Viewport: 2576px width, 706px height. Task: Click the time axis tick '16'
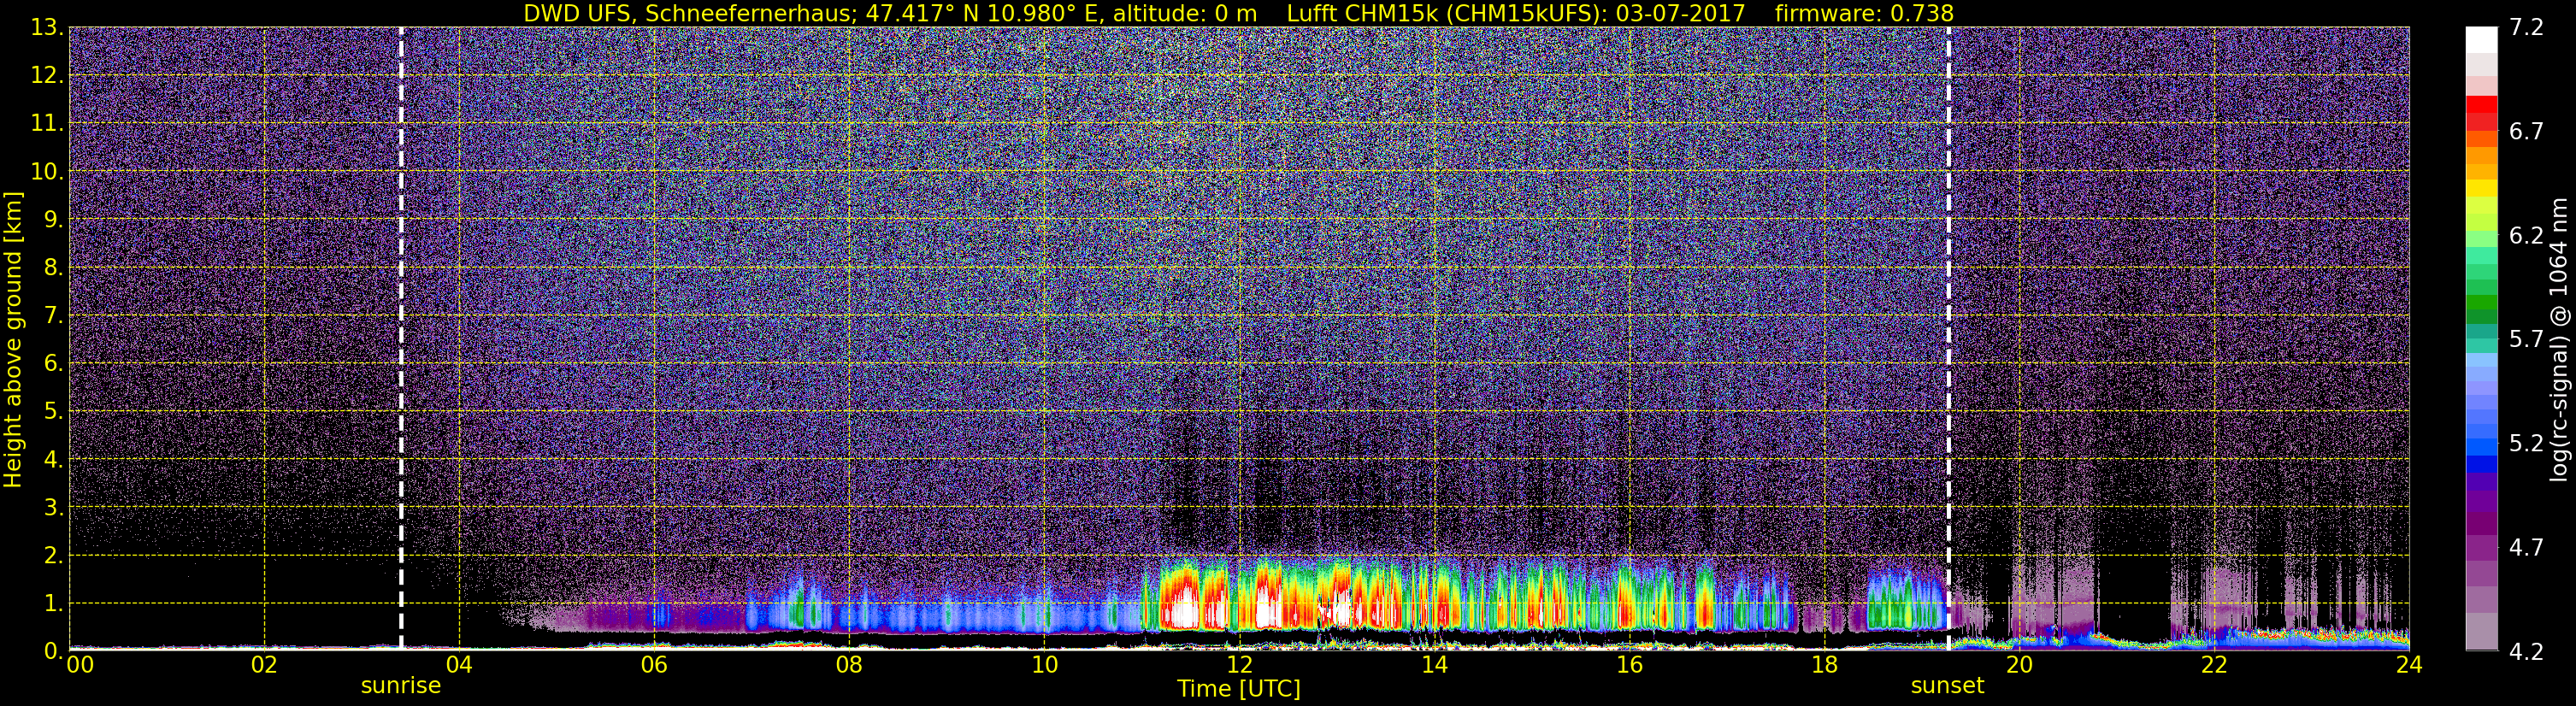pyautogui.click(x=1629, y=664)
